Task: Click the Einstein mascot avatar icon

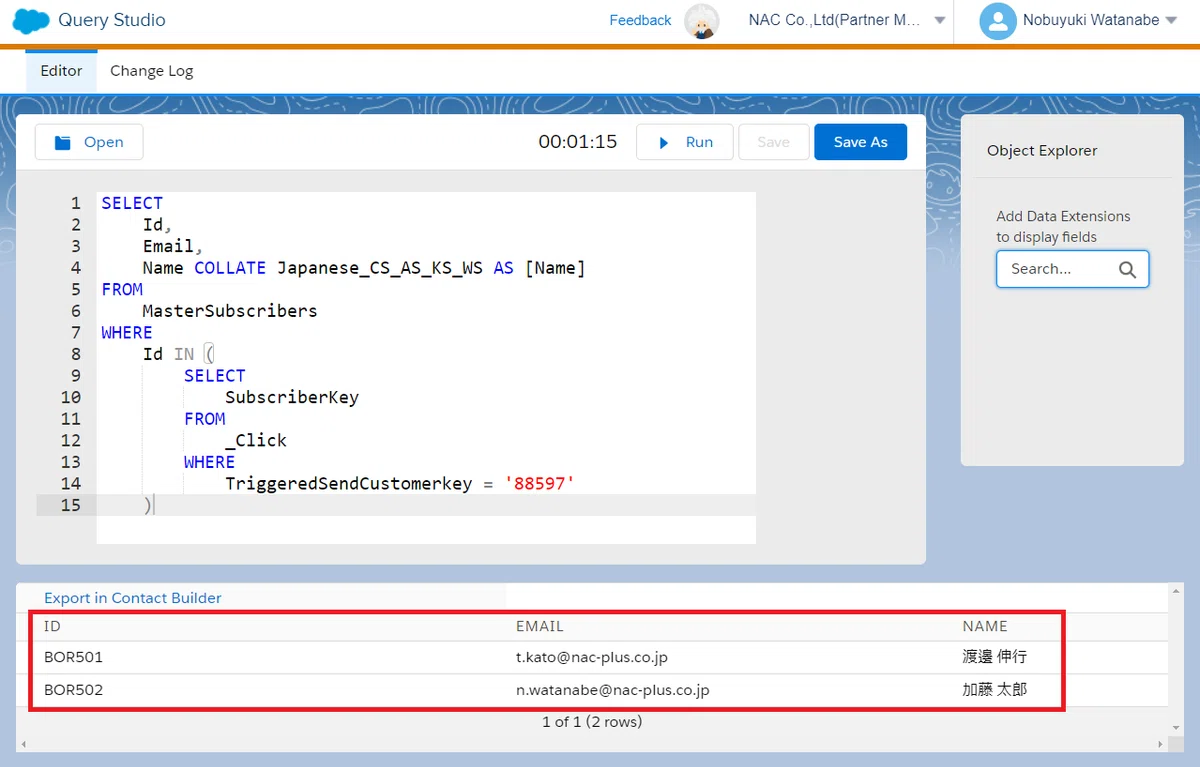Action: point(702,21)
